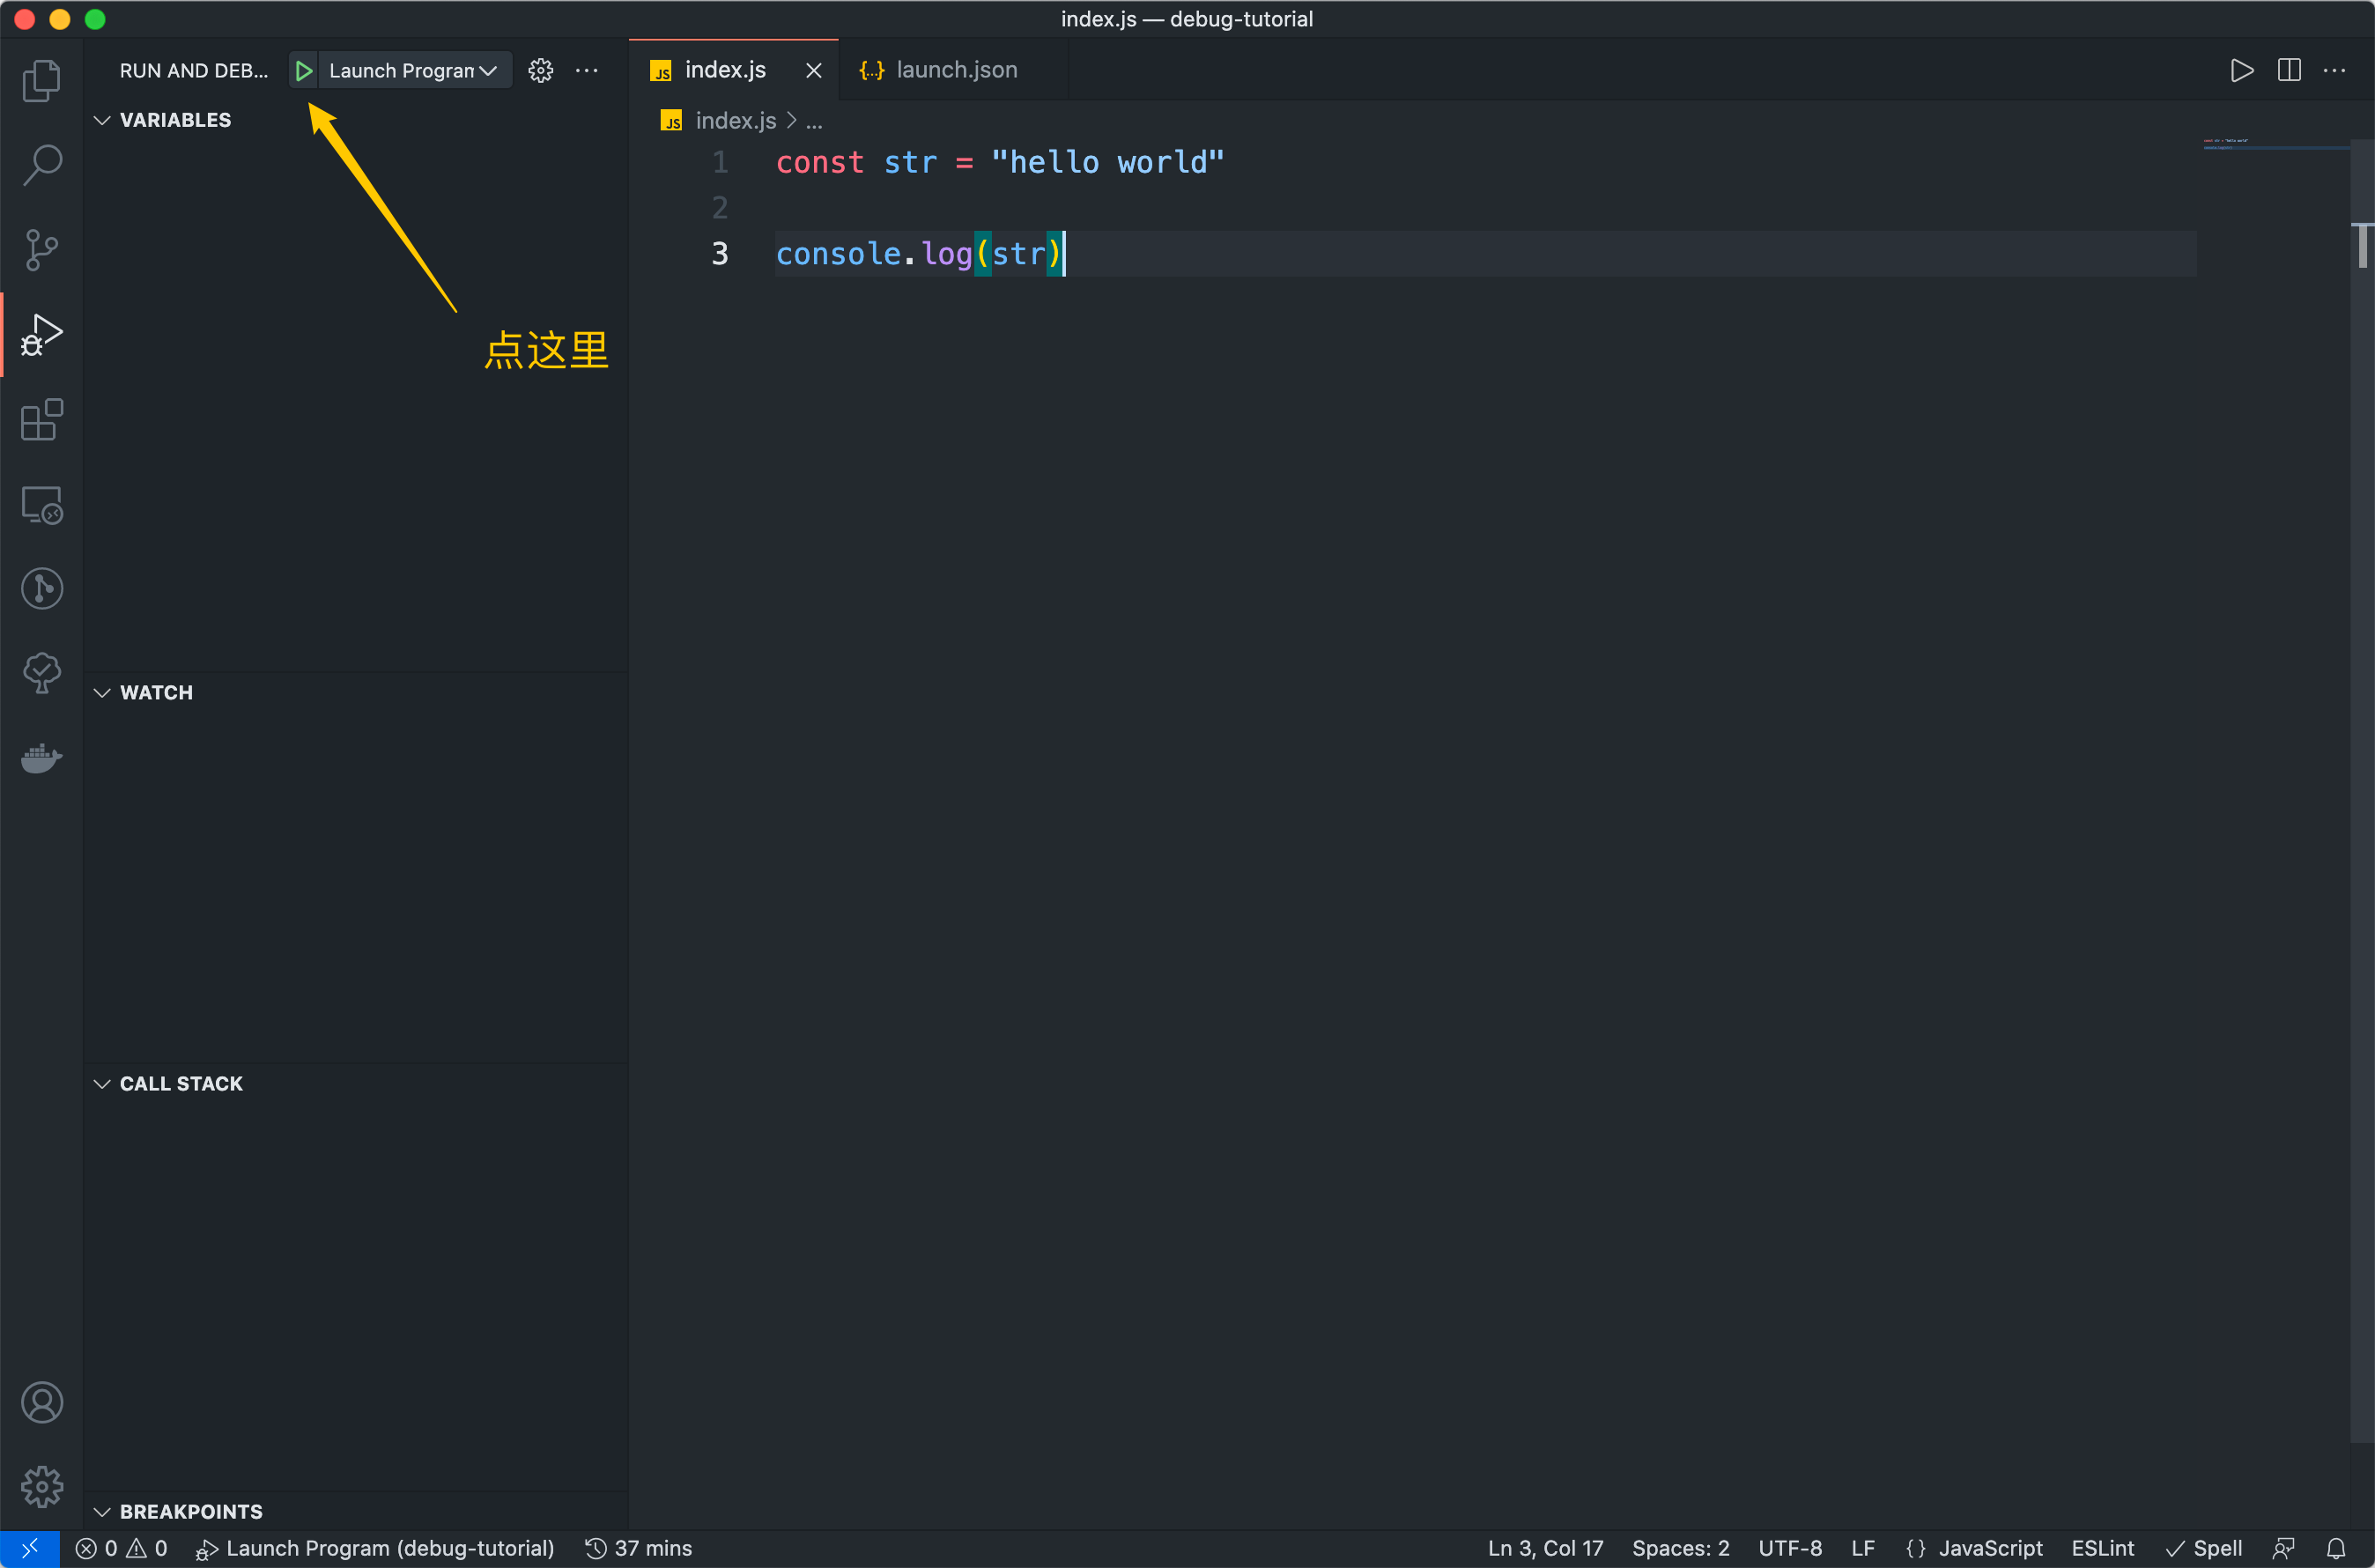
Task: Open the Explorer view icon
Action: (x=41, y=81)
